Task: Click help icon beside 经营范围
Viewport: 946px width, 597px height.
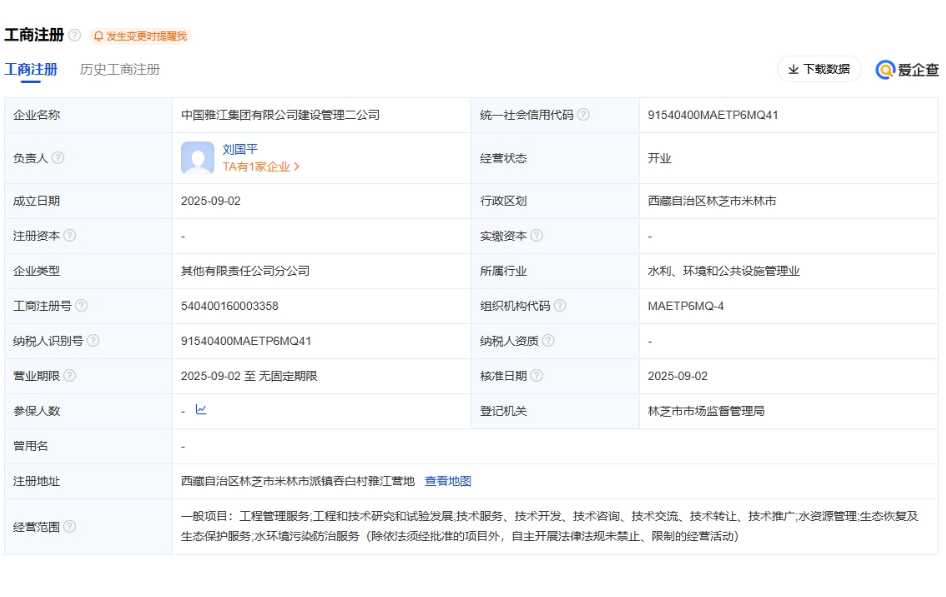Action: pyautogui.click(x=70, y=527)
